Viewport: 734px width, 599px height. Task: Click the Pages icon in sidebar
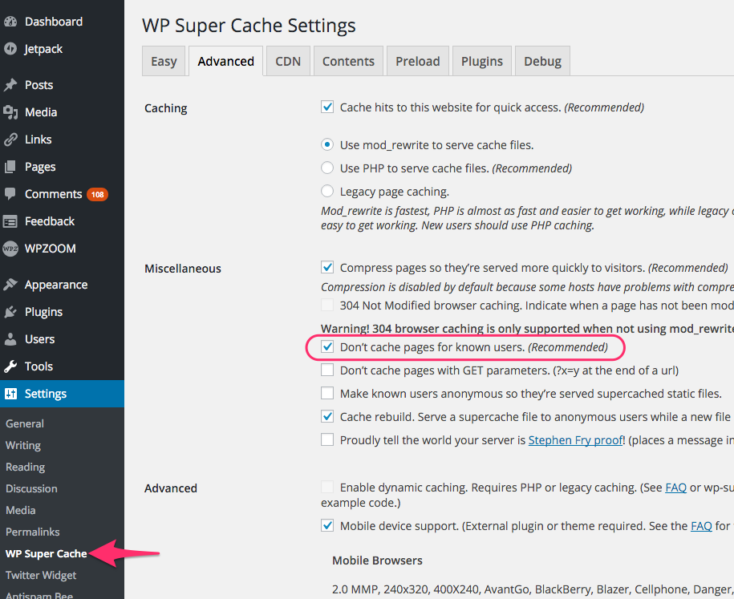point(10,167)
